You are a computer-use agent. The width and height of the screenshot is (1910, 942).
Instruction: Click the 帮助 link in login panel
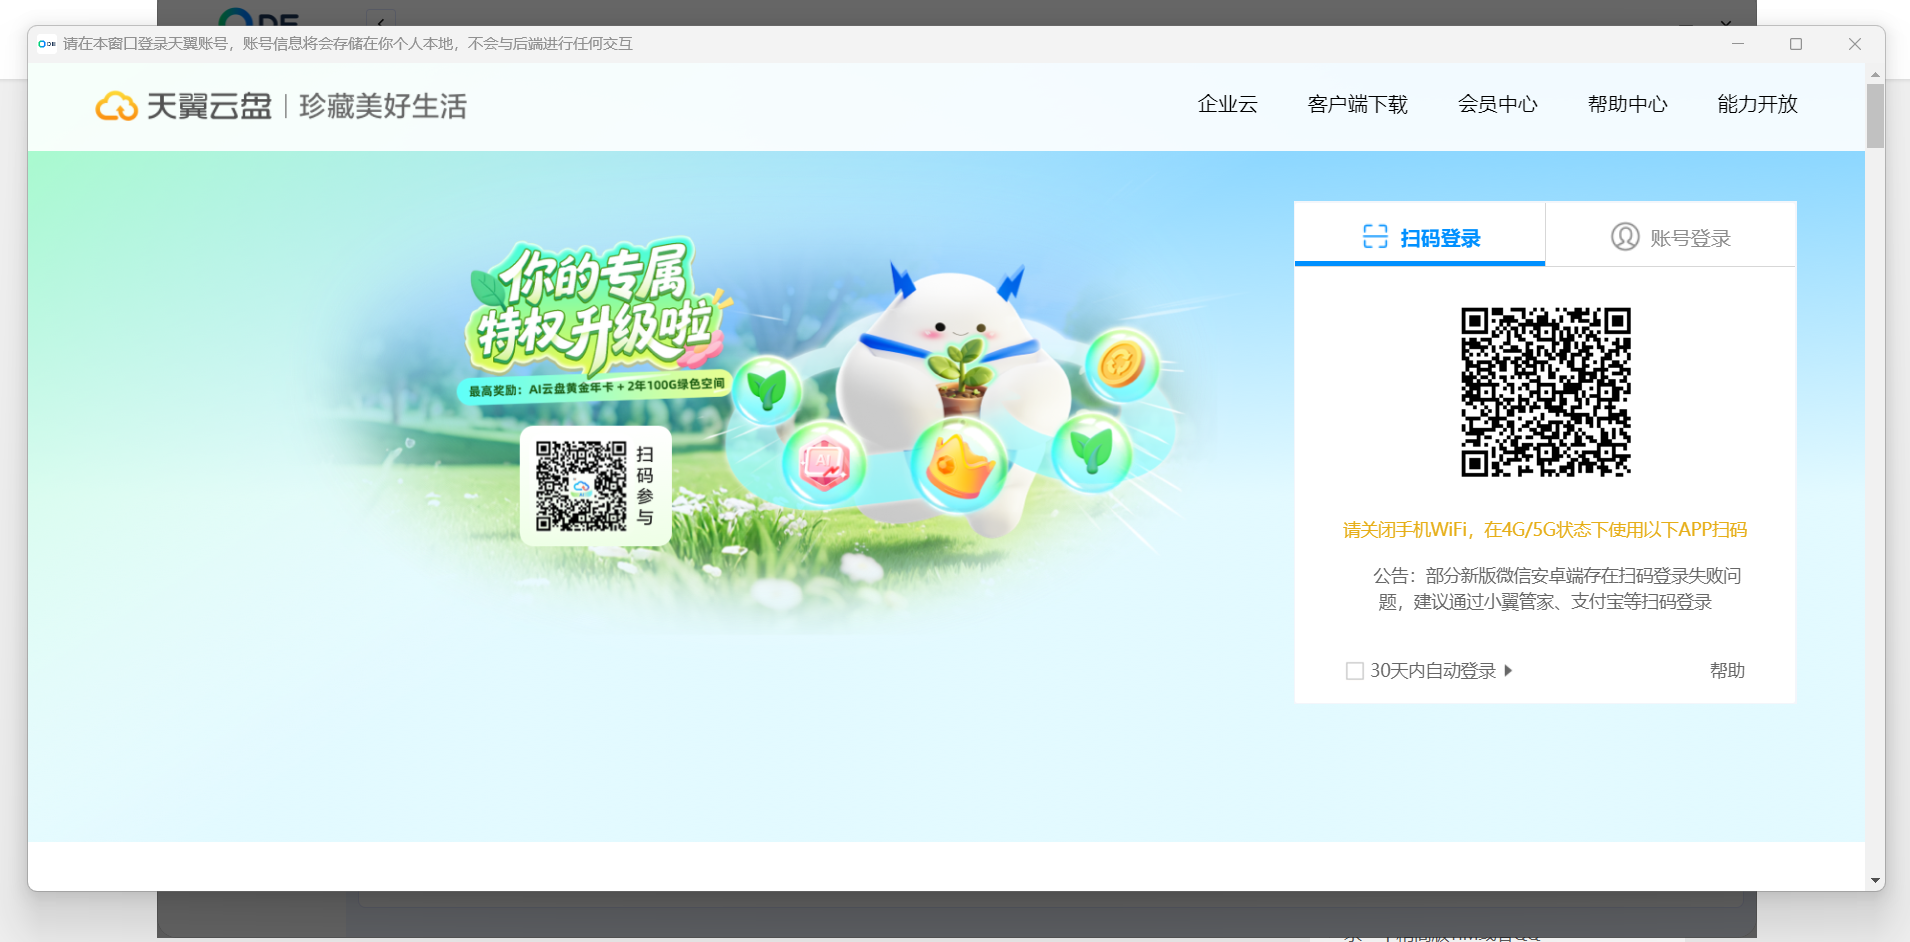[x=1727, y=671]
